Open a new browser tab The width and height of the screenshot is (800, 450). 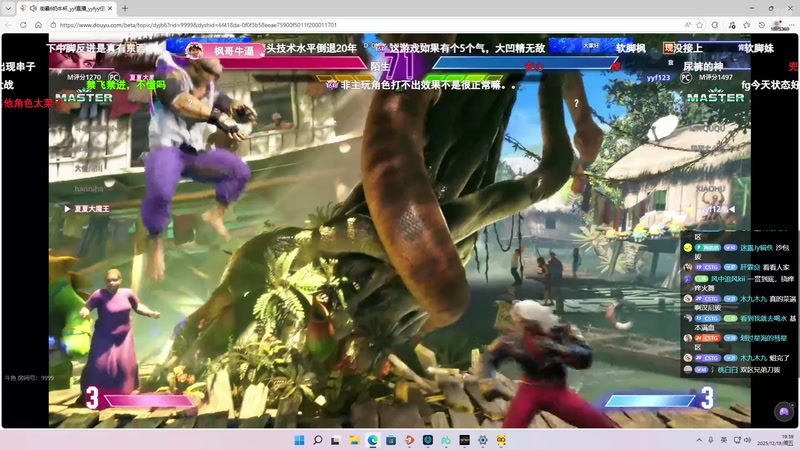pyautogui.click(x=125, y=8)
